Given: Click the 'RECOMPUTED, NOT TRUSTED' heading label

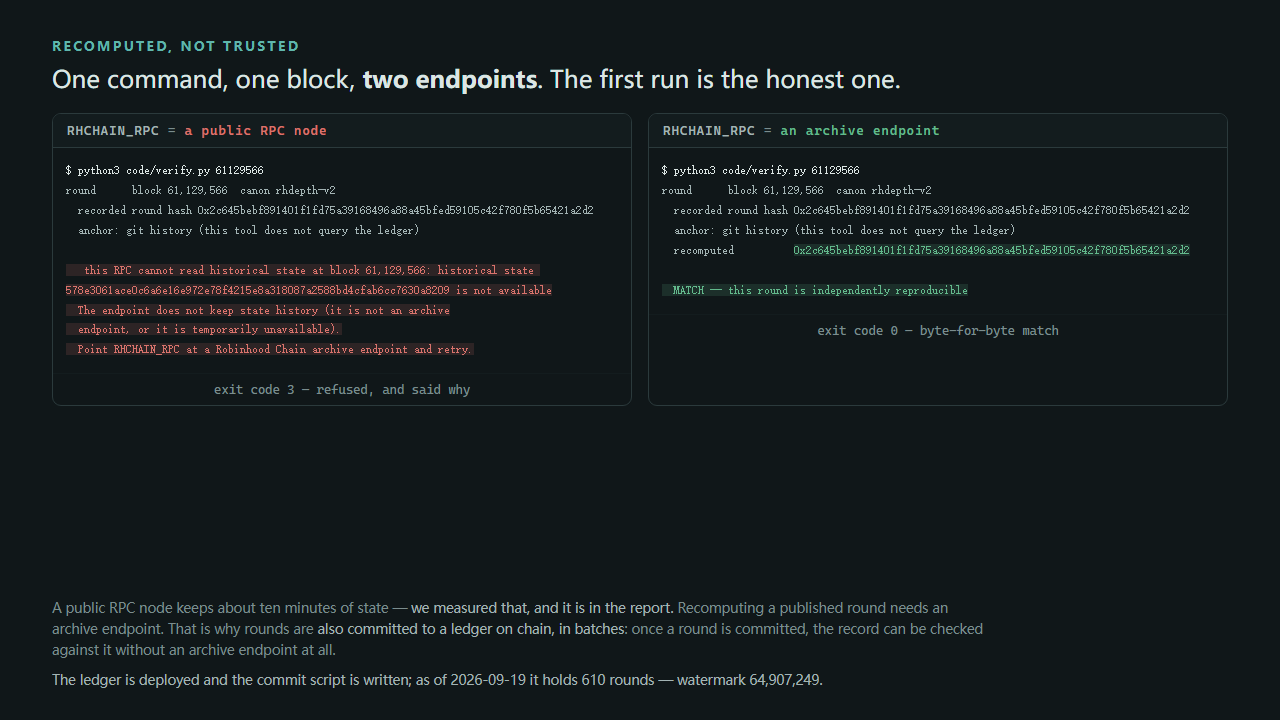Looking at the screenshot, I should (175, 46).
